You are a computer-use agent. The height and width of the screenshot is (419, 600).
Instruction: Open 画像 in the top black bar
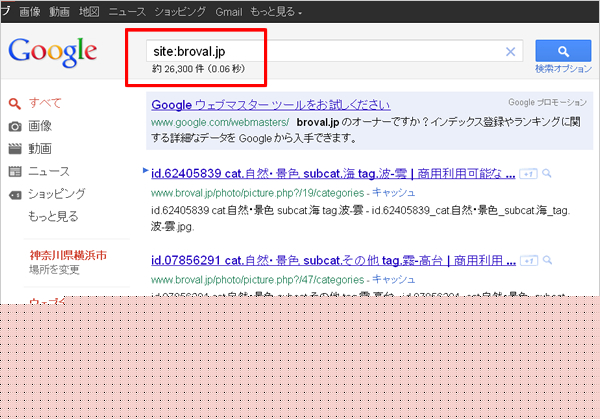point(30,12)
